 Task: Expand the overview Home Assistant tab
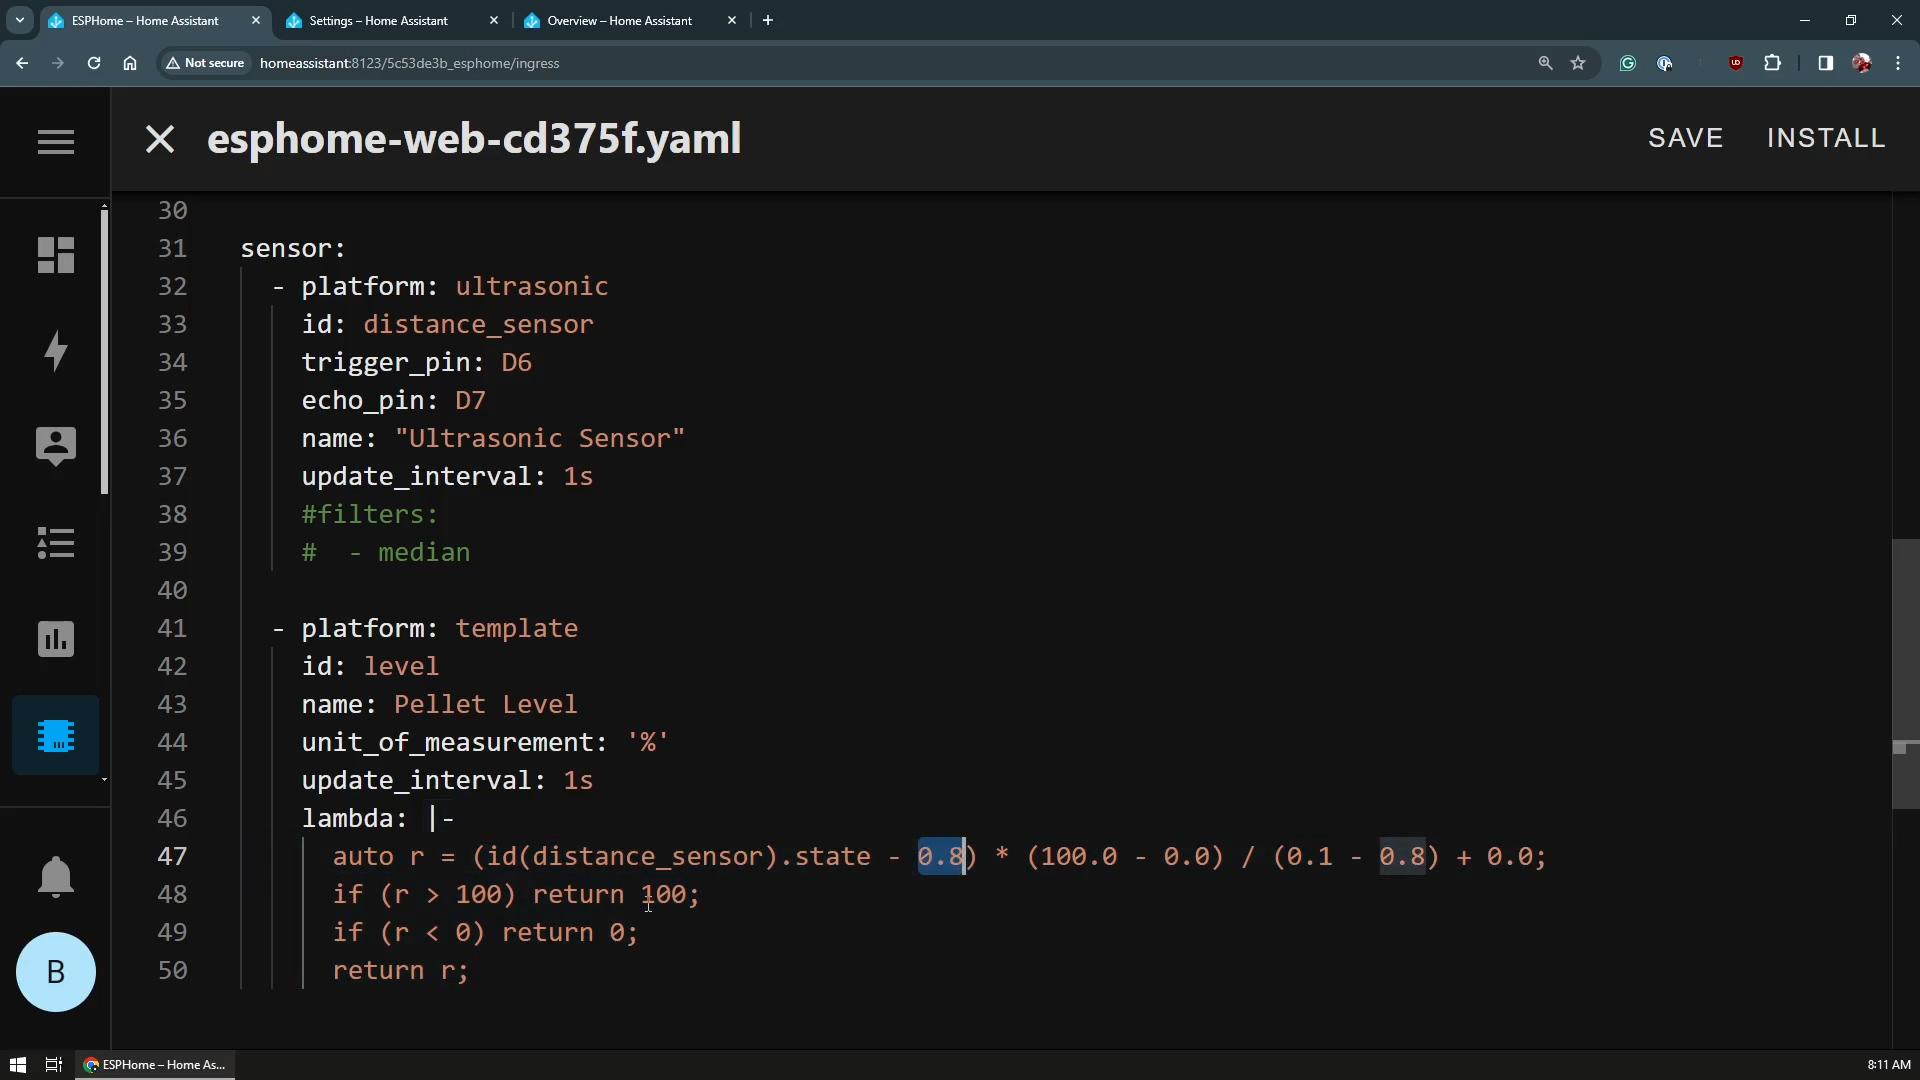tap(620, 20)
